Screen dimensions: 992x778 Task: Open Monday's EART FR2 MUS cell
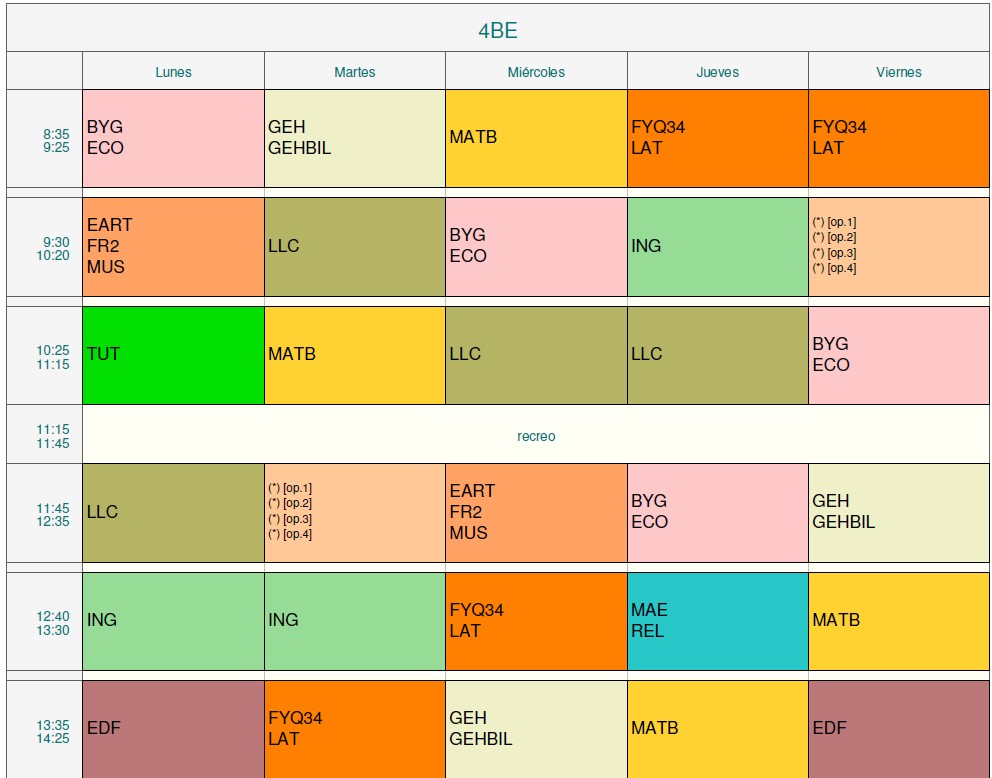173,247
